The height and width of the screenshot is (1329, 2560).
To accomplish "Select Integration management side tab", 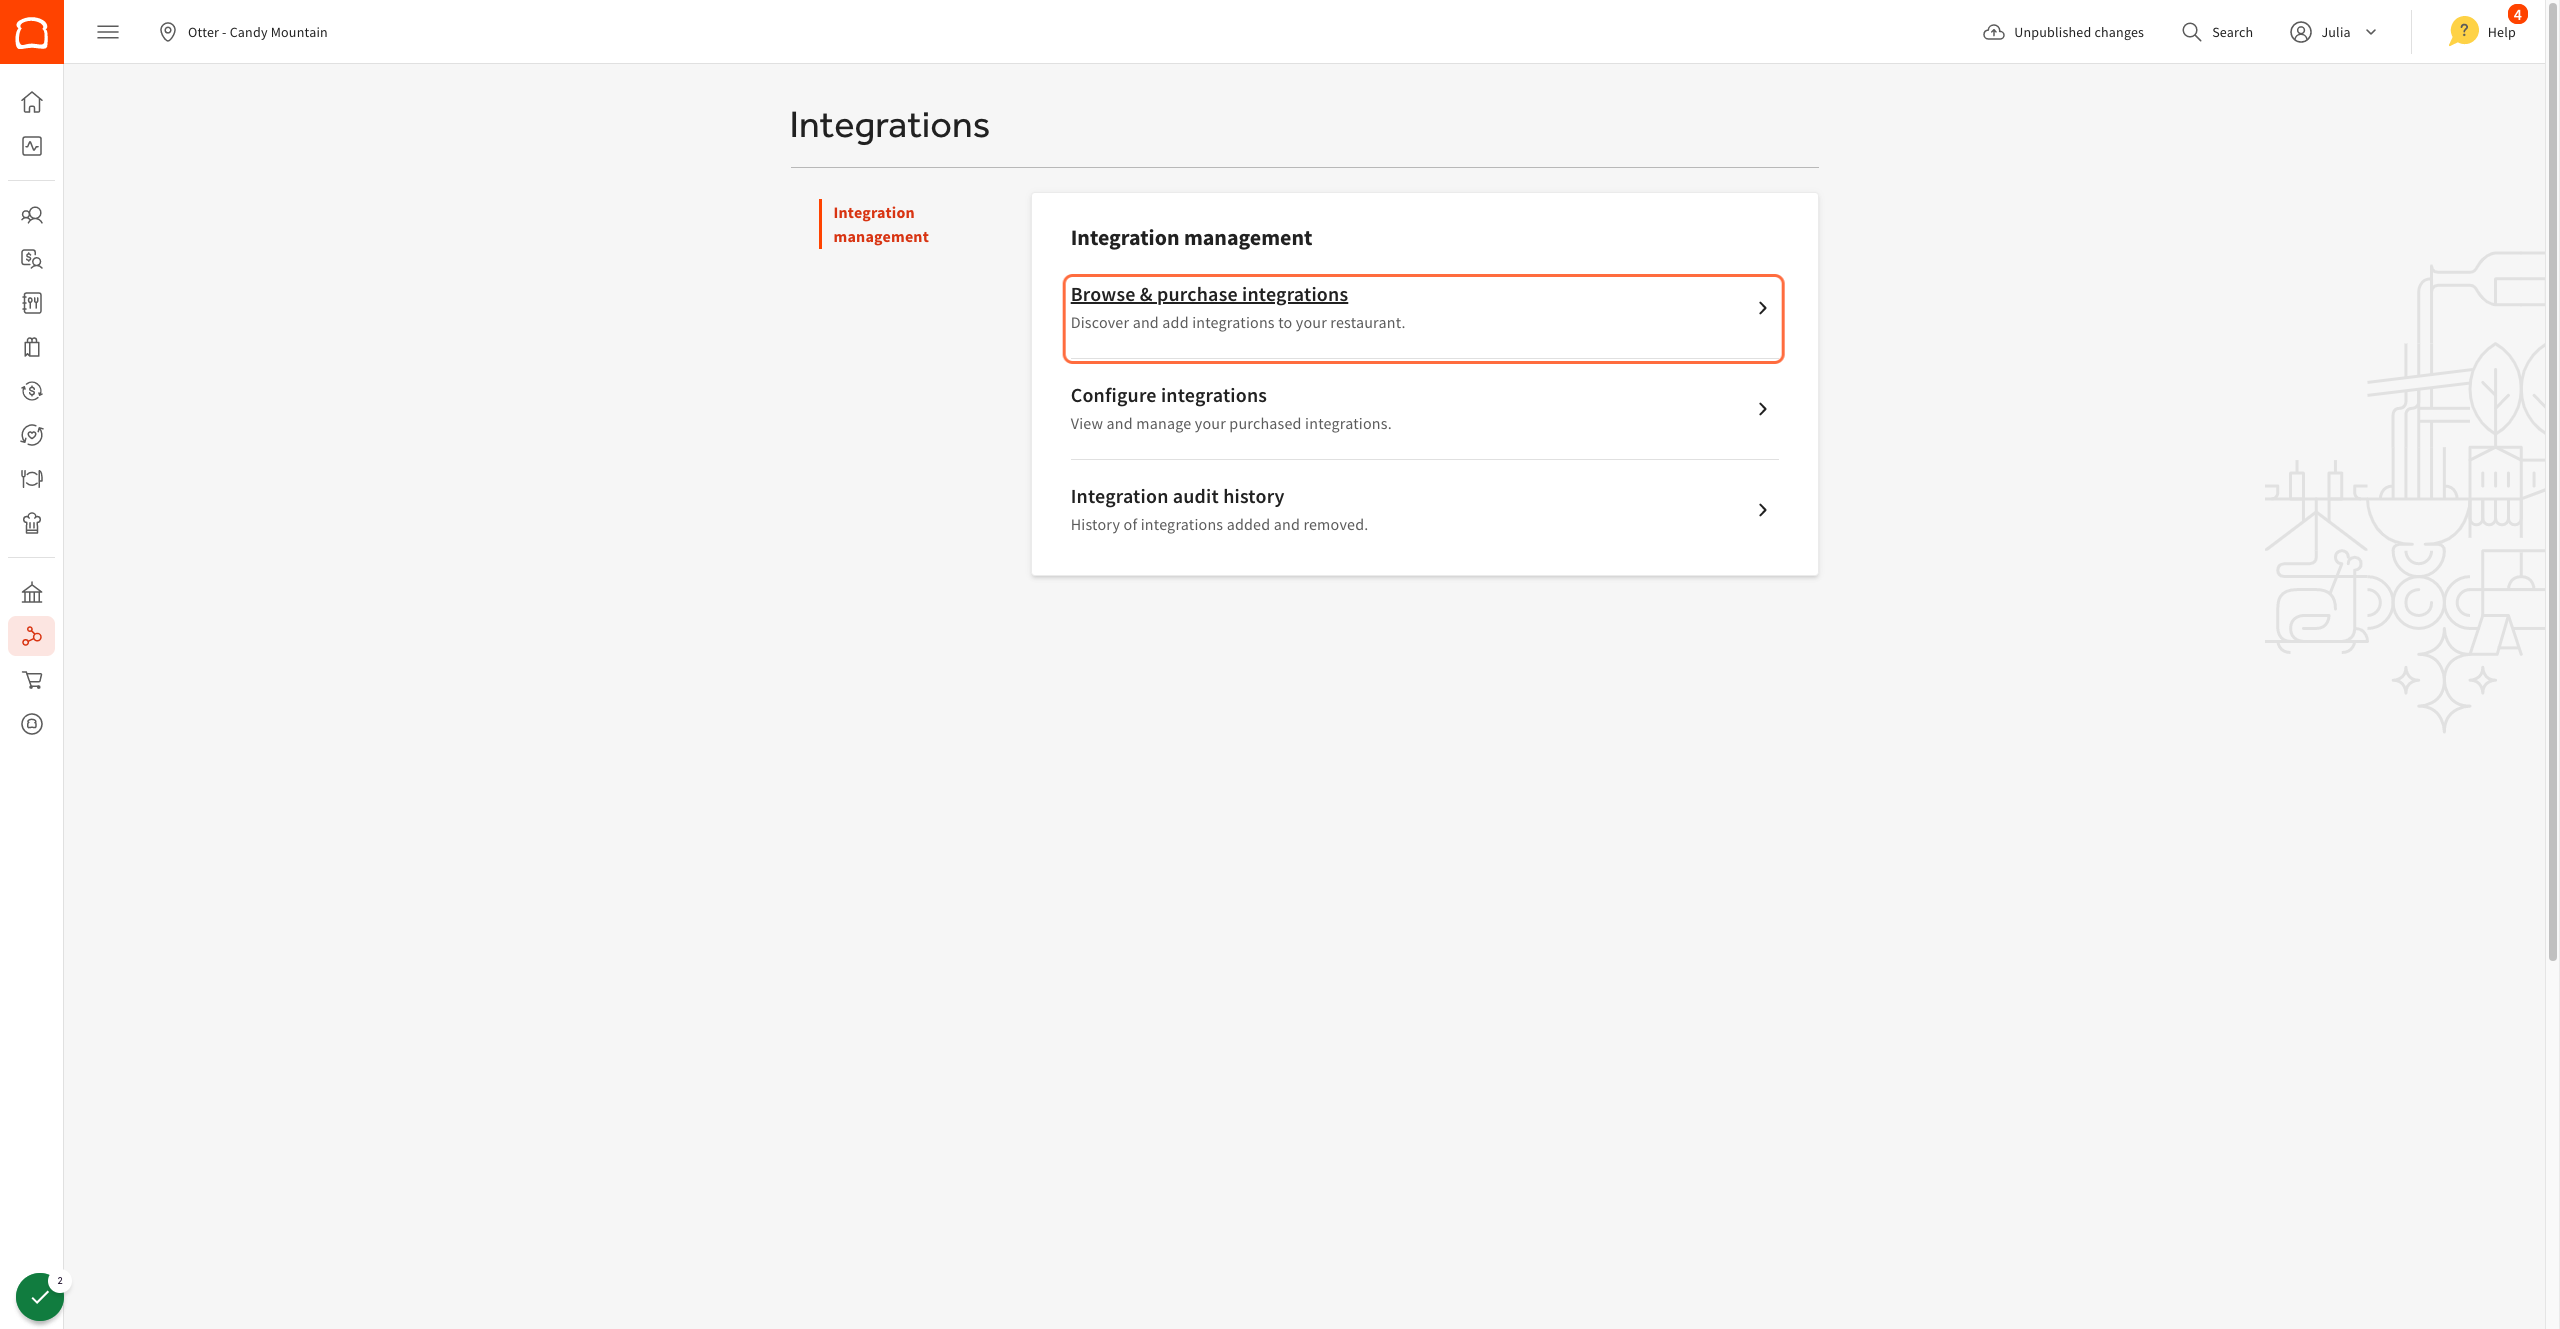I will coord(880,225).
